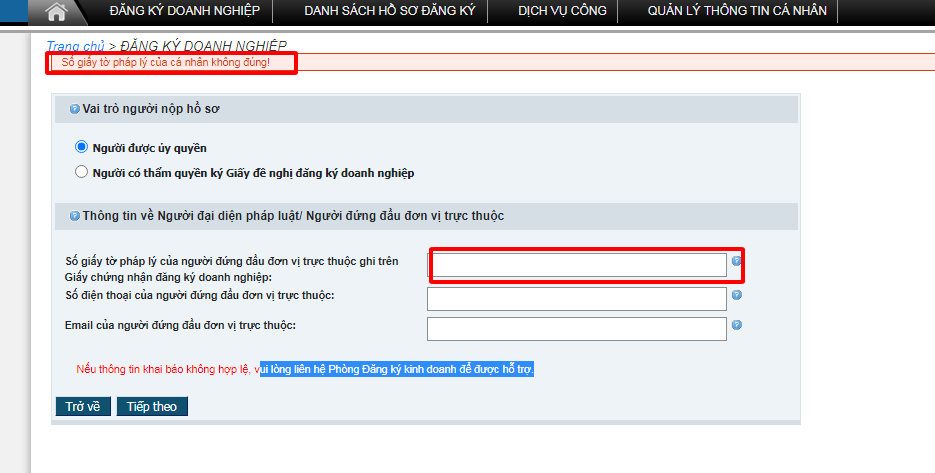Select the Người được ủy quyền radio option
The image size is (935, 473).
tap(82, 147)
